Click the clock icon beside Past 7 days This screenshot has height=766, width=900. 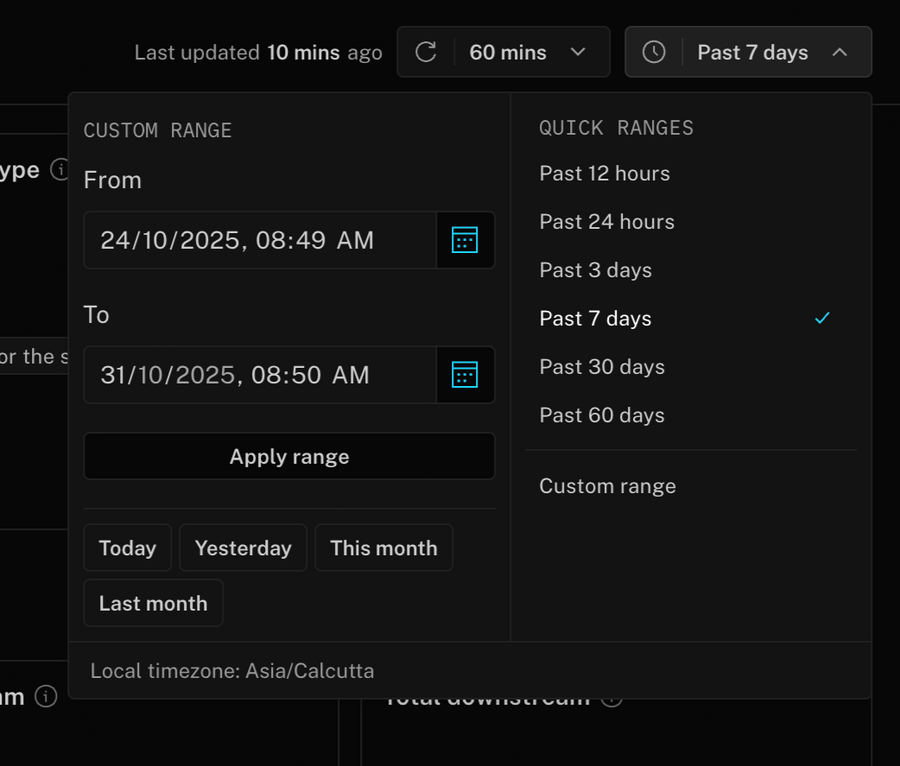point(655,52)
